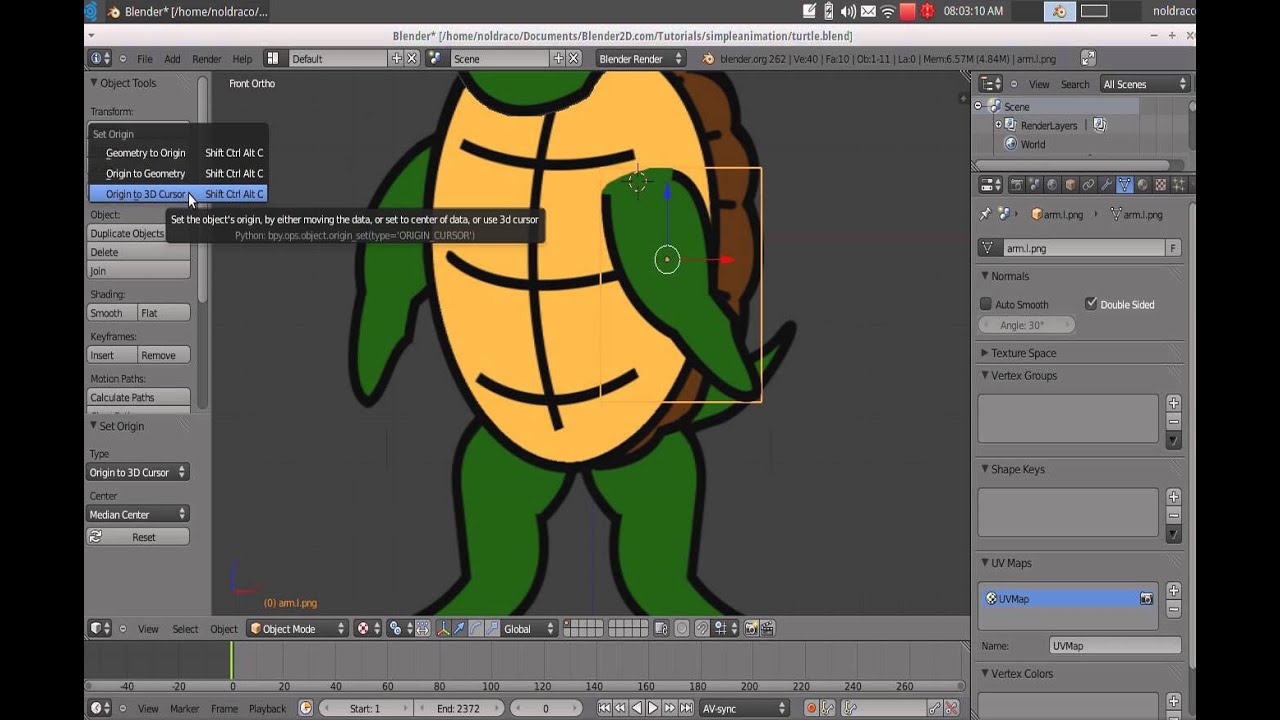Open the File menu
The image size is (1280, 720).
pyautogui.click(x=145, y=59)
